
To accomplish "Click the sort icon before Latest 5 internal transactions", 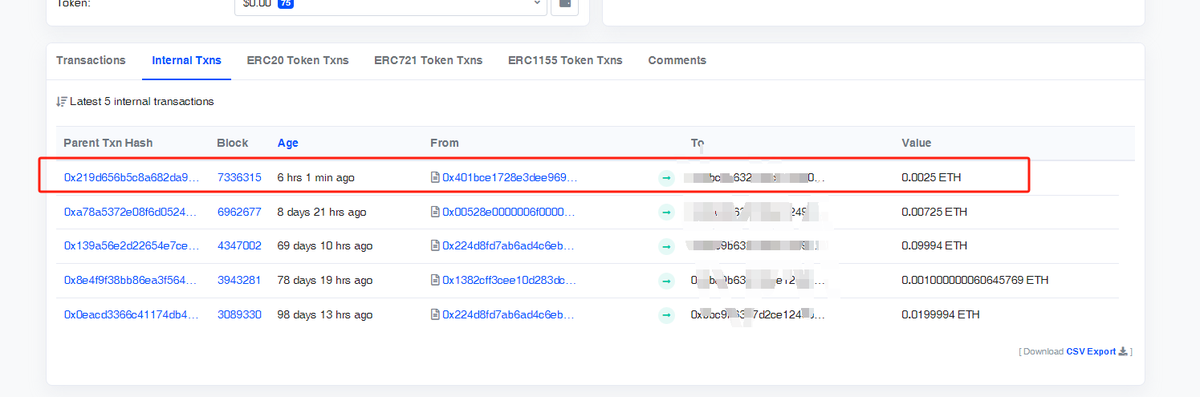I will [x=62, y=102].
